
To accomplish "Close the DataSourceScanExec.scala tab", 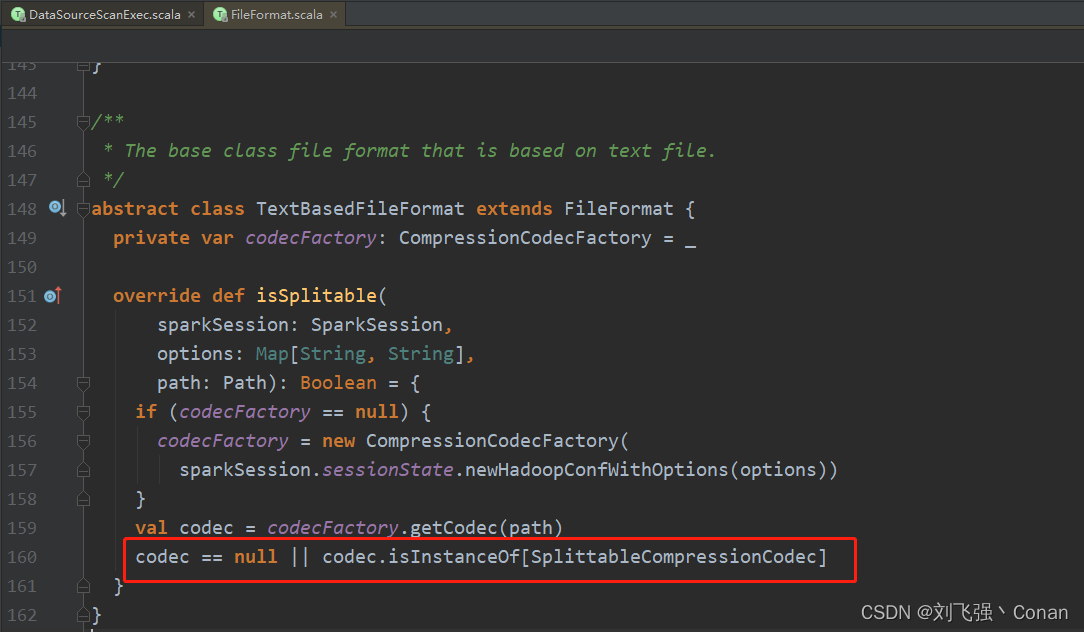I will (190, 15).
